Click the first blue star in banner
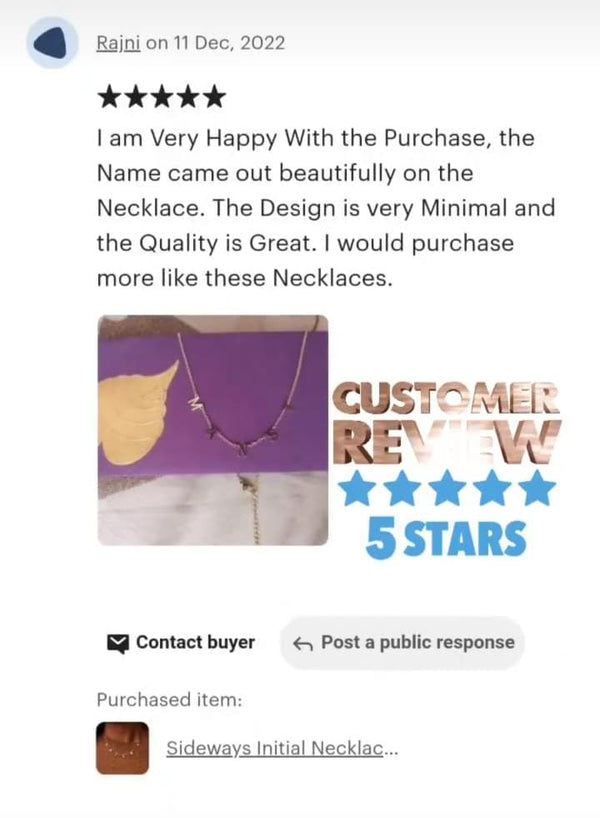Viewport: 600px width, 818px height. point(358,488)
